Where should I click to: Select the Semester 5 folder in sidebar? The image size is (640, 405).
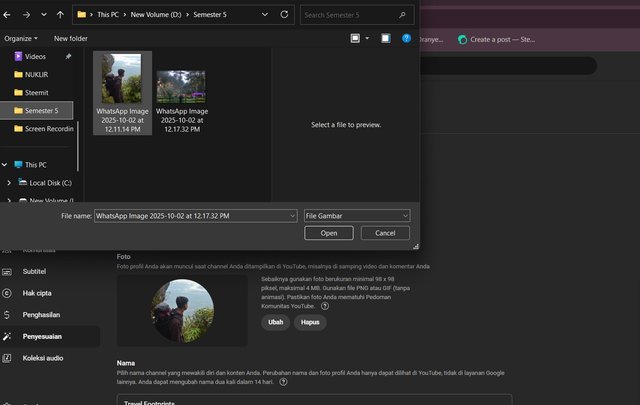[36, 110]
